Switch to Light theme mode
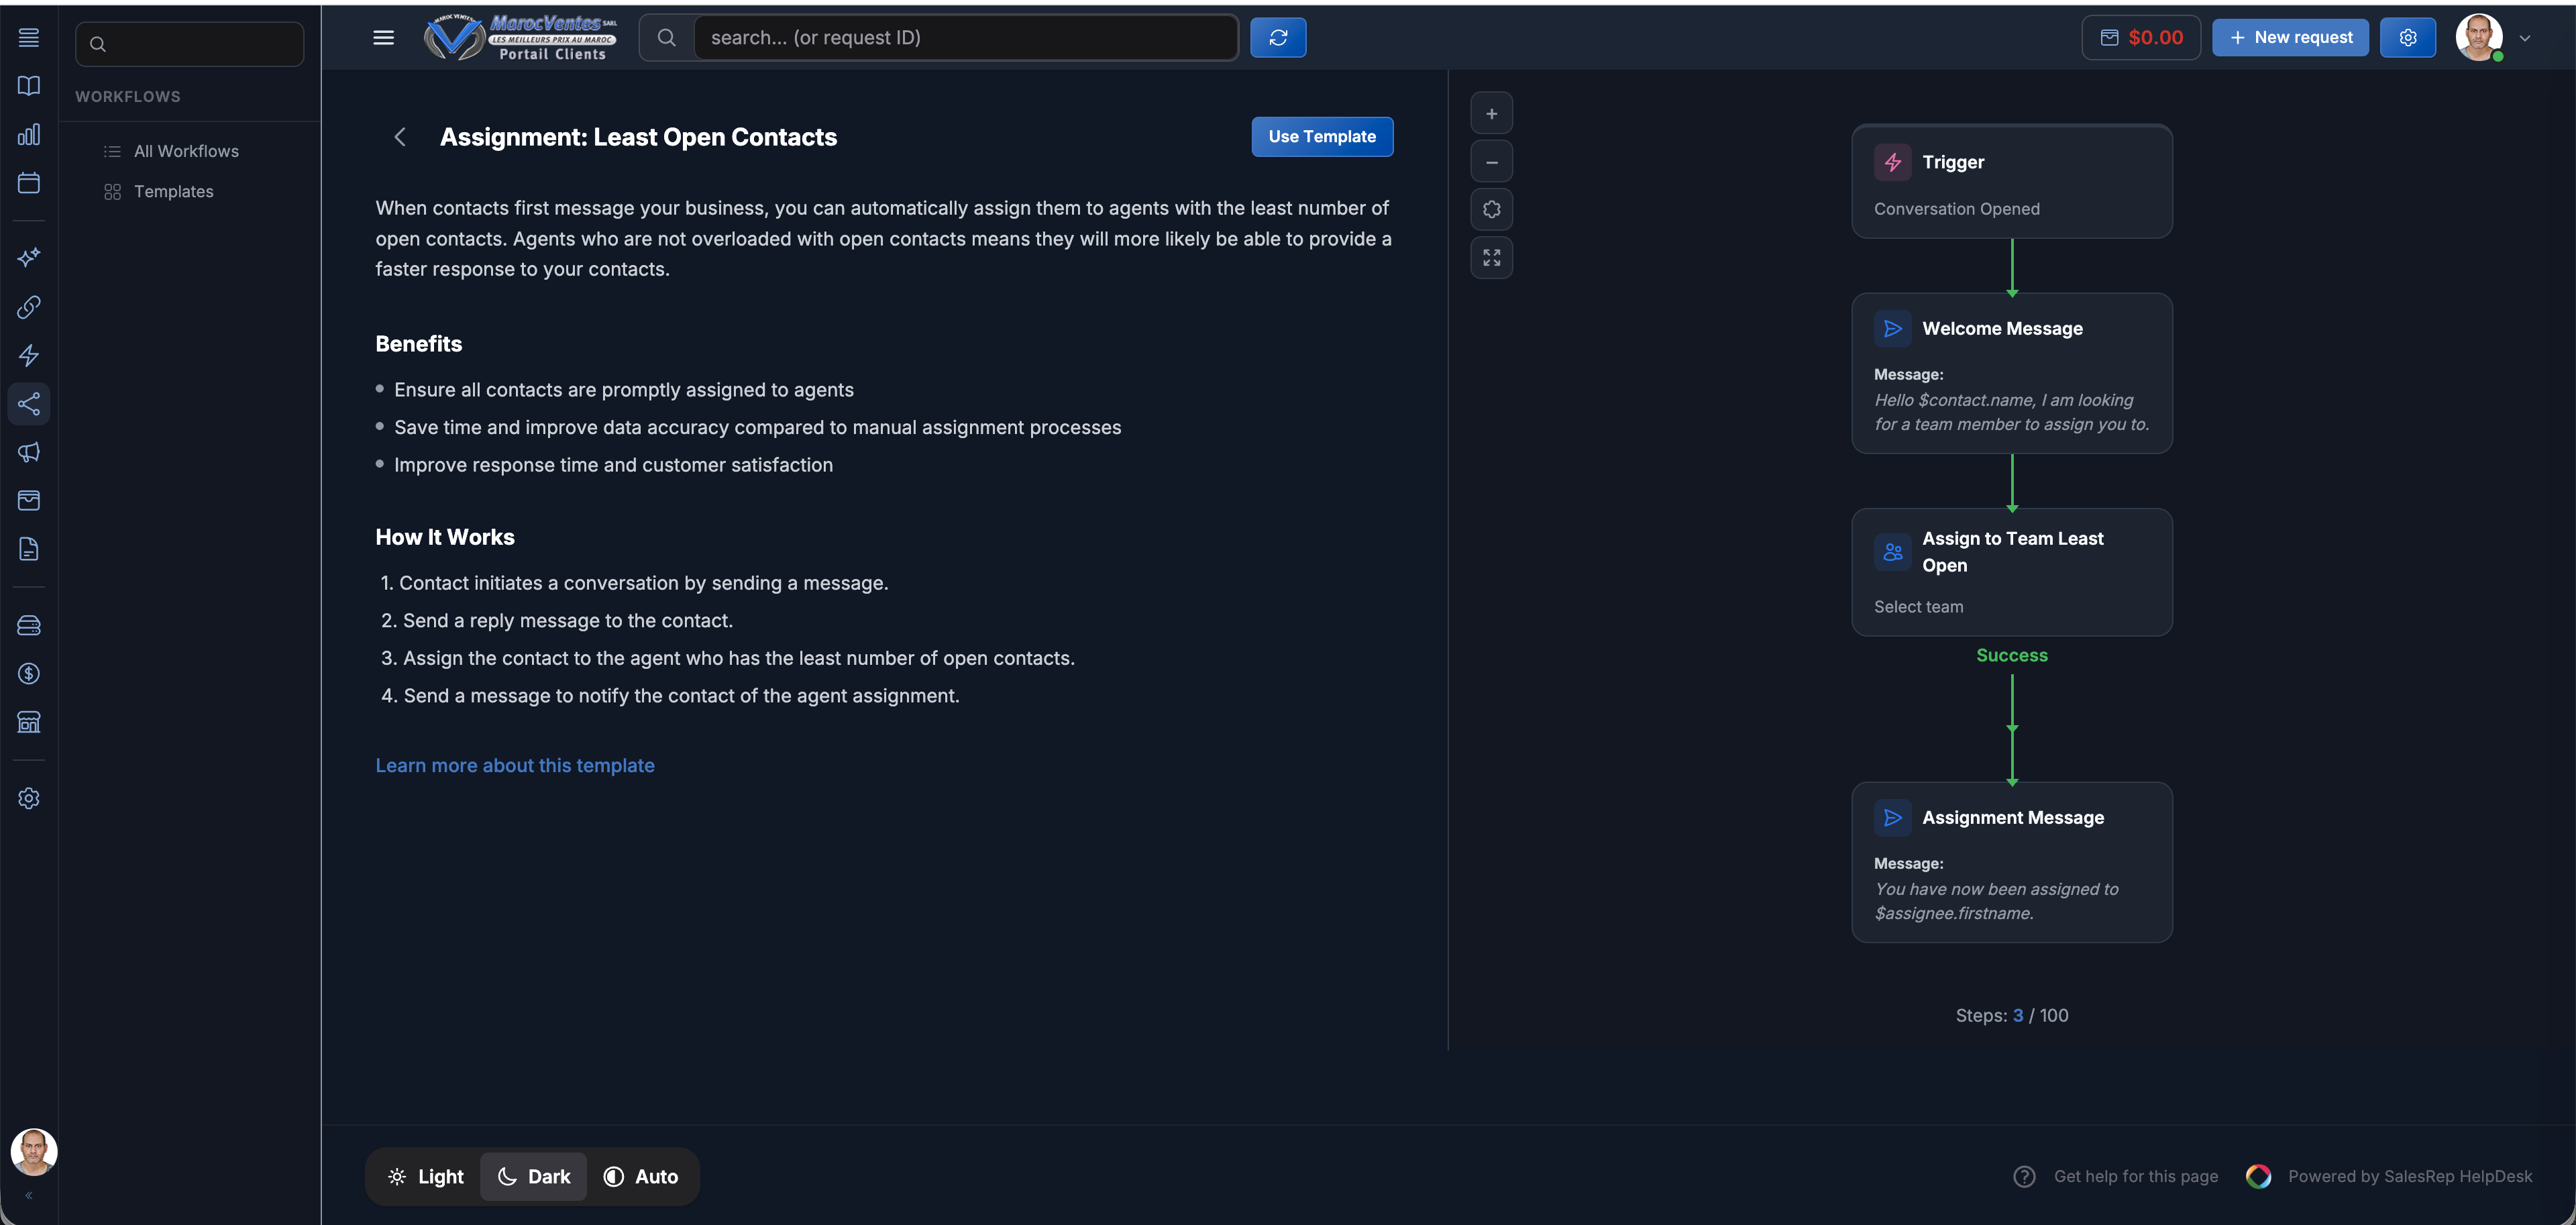This screenshot has height=1225, width=2576. click(426, 1176)
